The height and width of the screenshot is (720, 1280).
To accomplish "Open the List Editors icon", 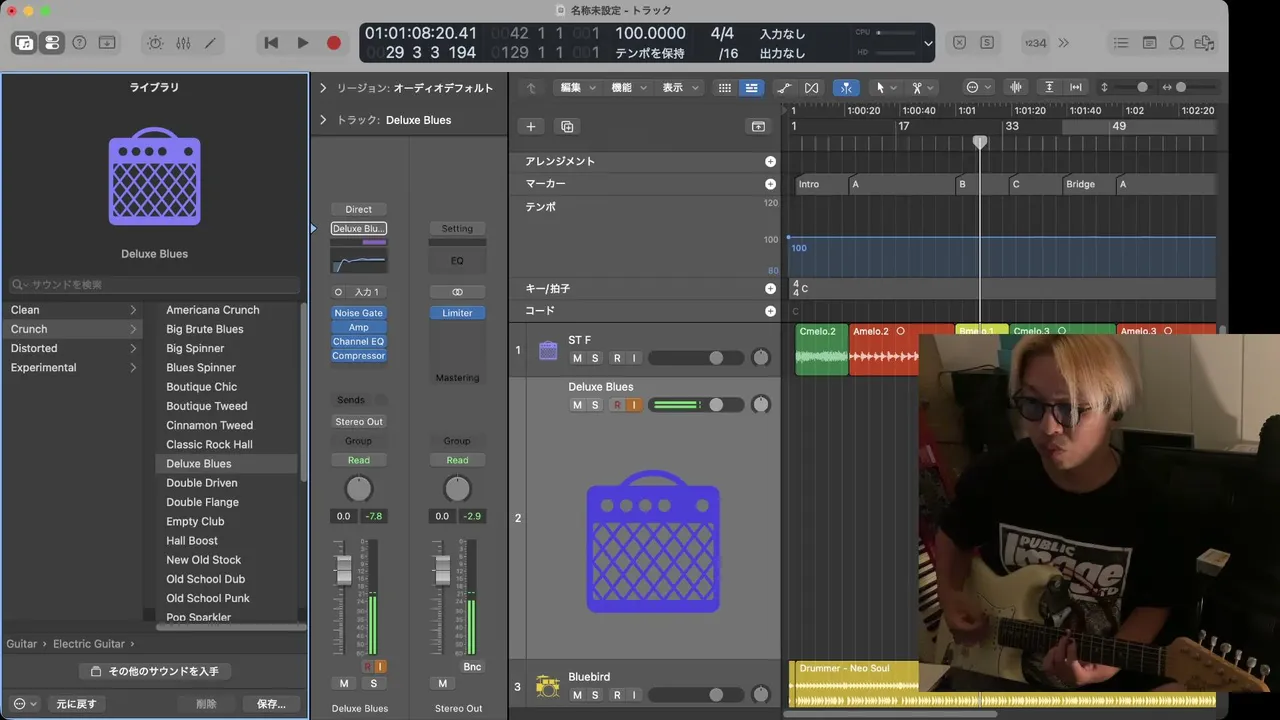I will [1121, 43].
